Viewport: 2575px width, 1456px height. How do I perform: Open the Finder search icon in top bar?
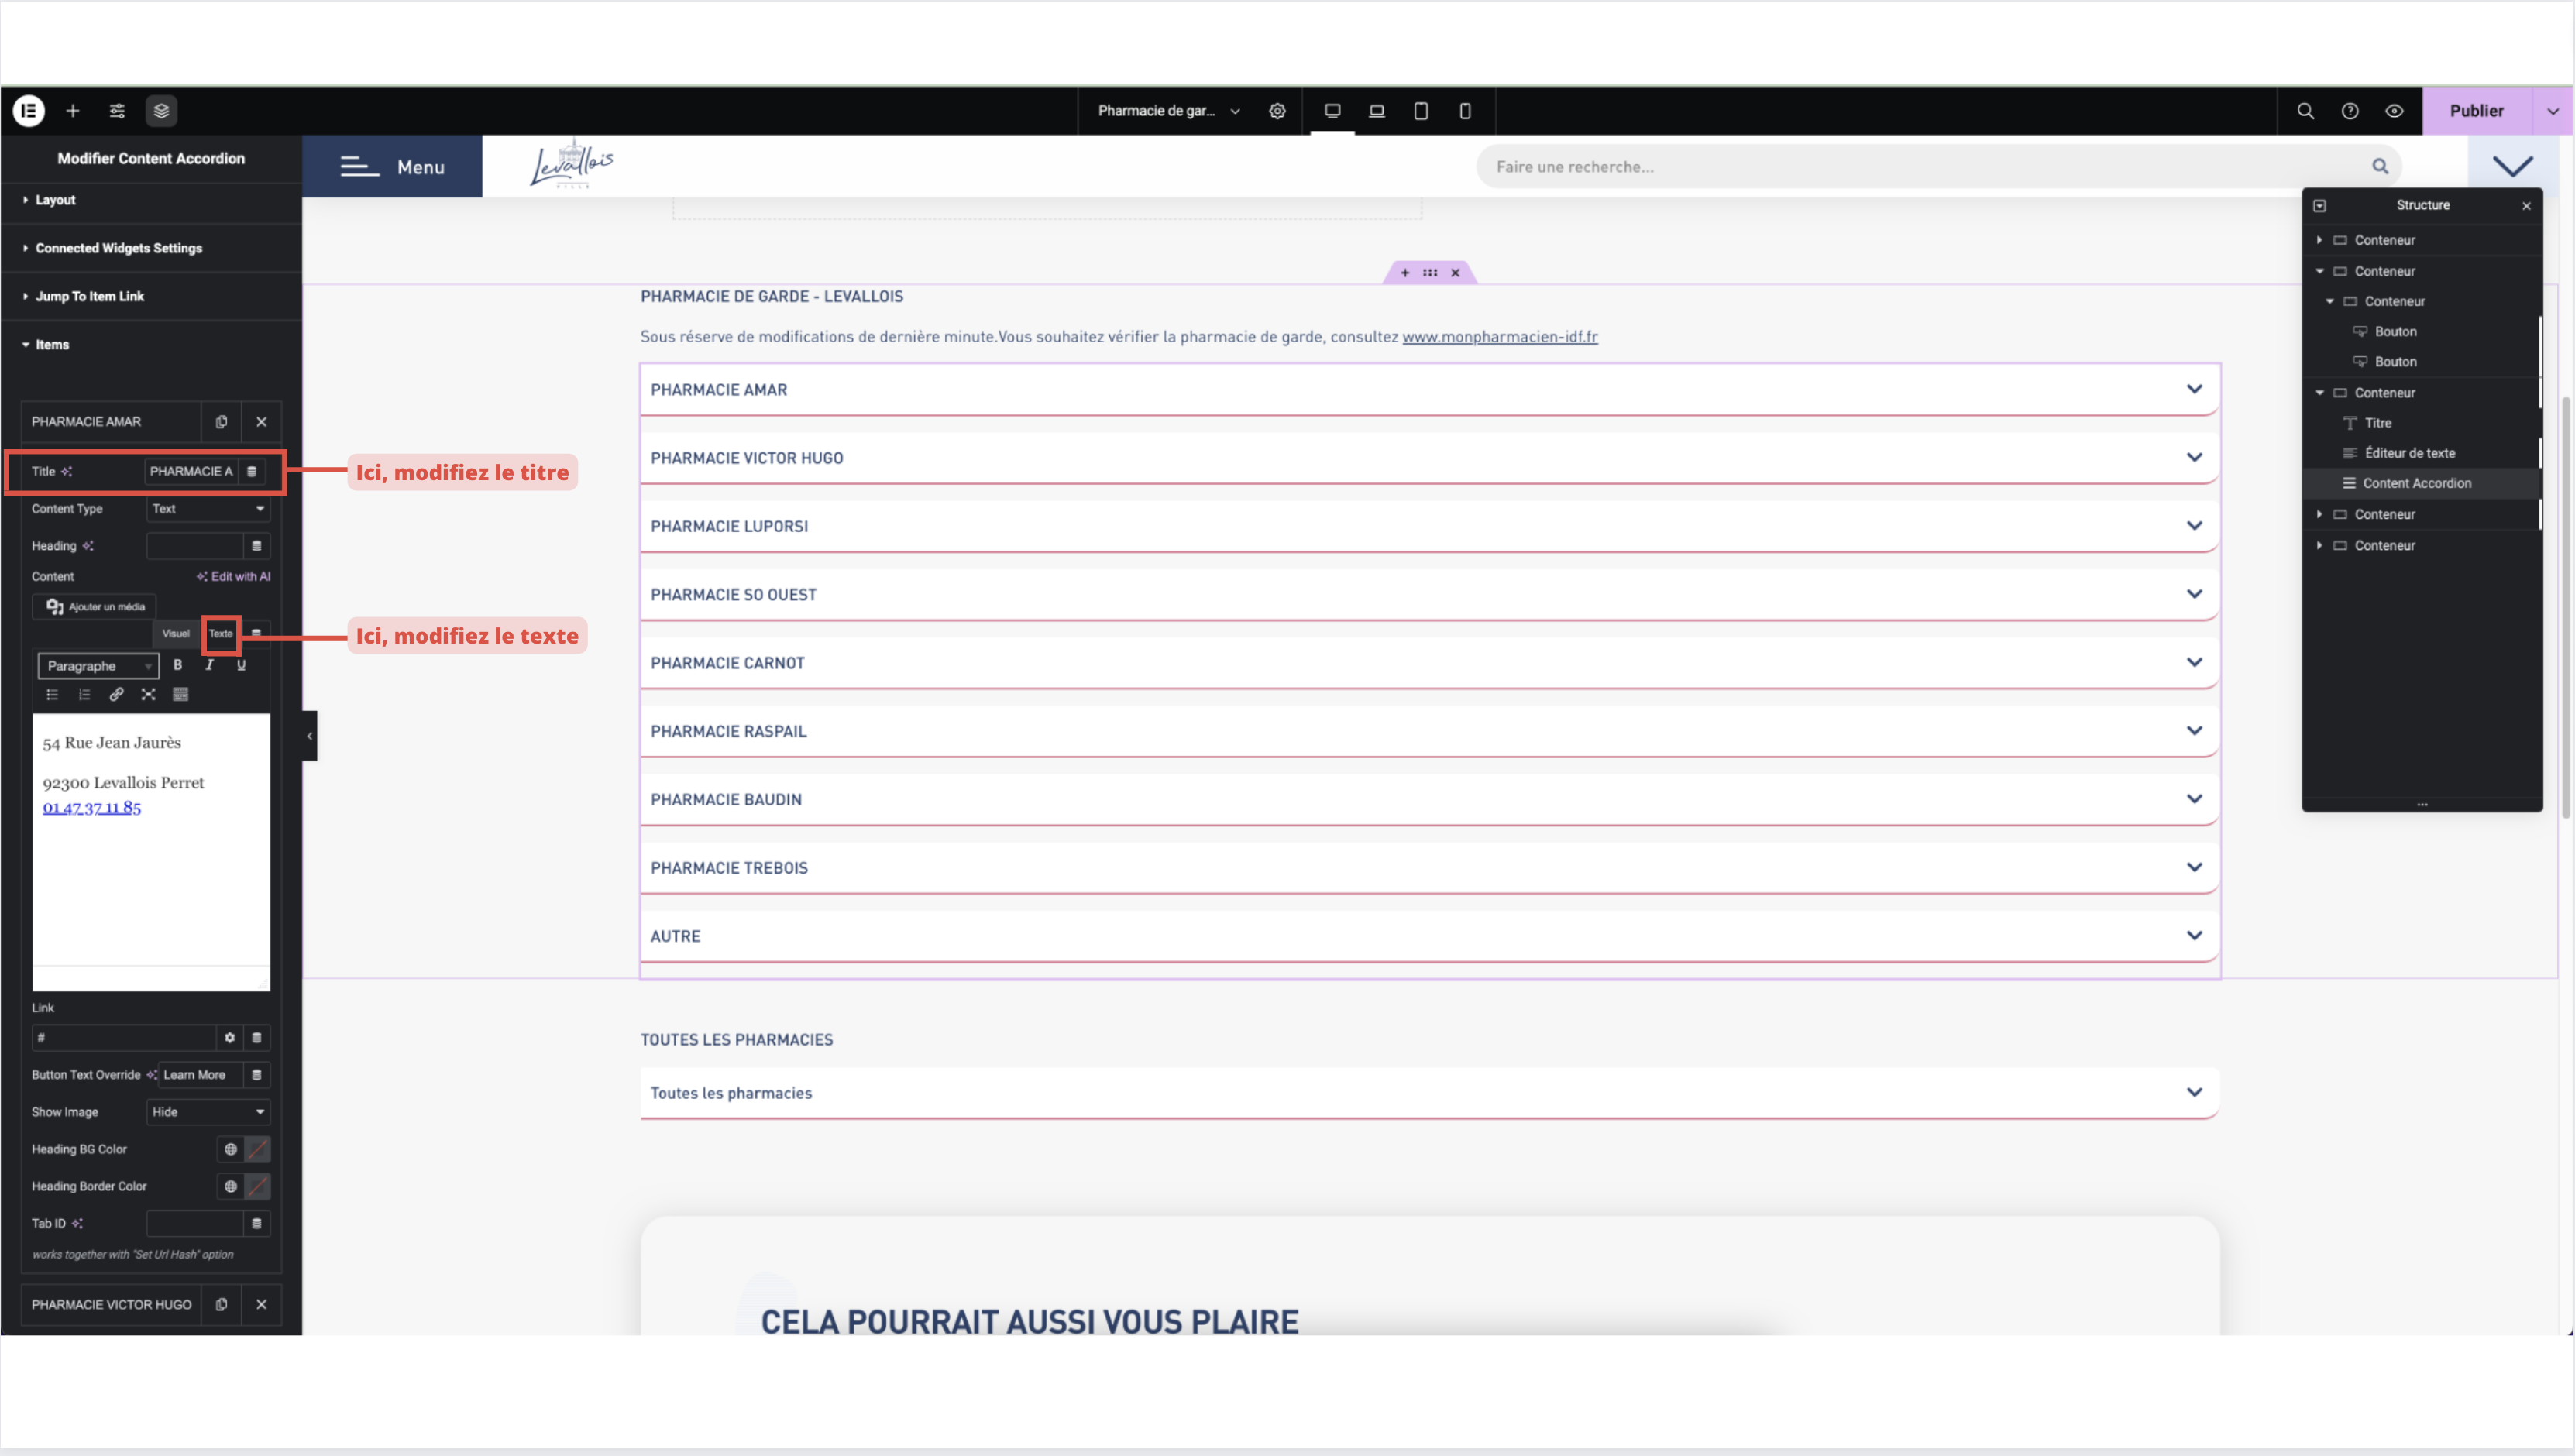click(x=2305, y=111)
